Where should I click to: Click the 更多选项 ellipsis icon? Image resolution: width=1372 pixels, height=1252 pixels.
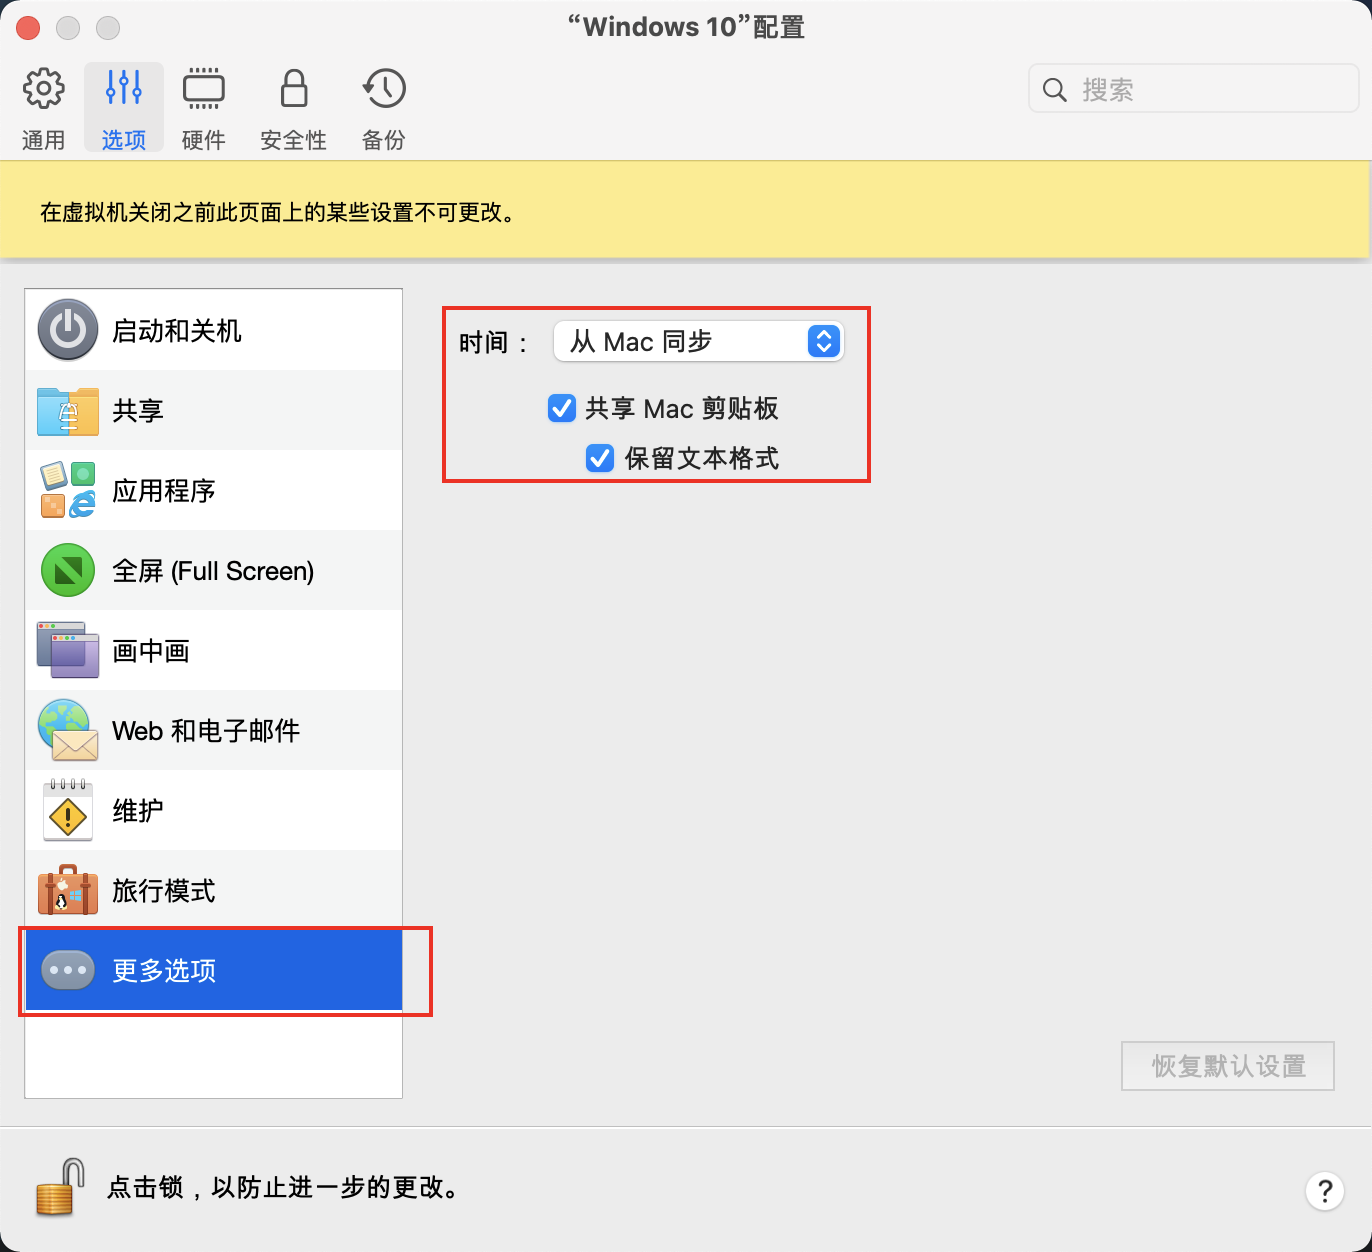click(x=68, y=970)
